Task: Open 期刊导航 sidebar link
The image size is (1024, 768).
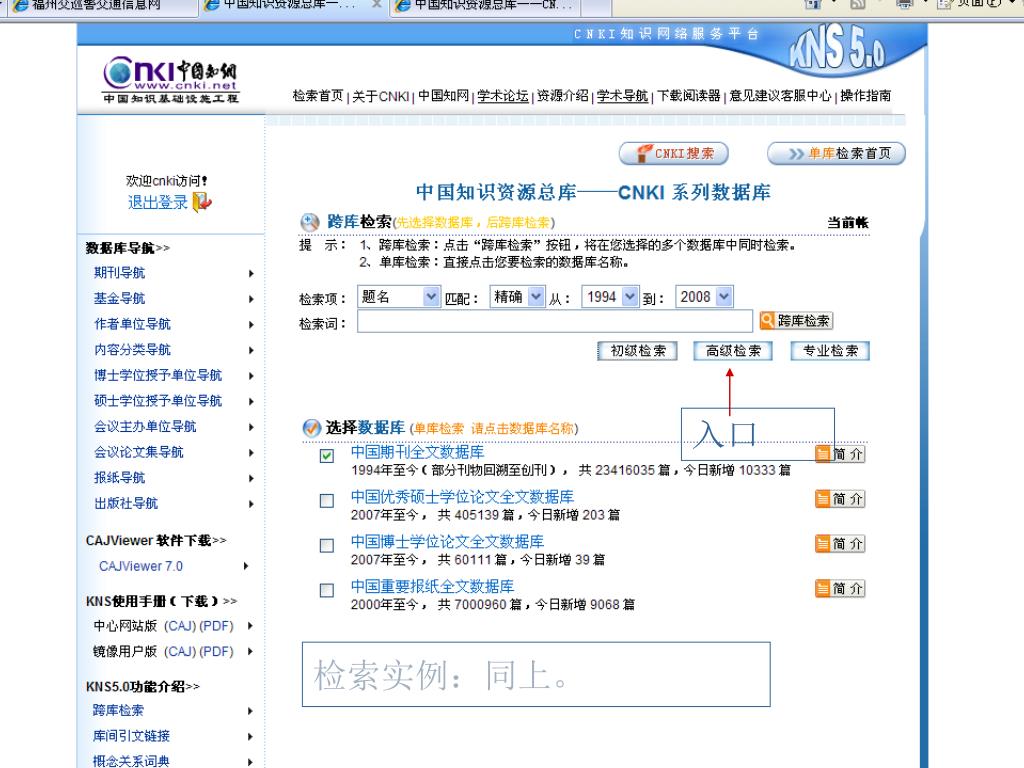Action: (x=120, y=273)
